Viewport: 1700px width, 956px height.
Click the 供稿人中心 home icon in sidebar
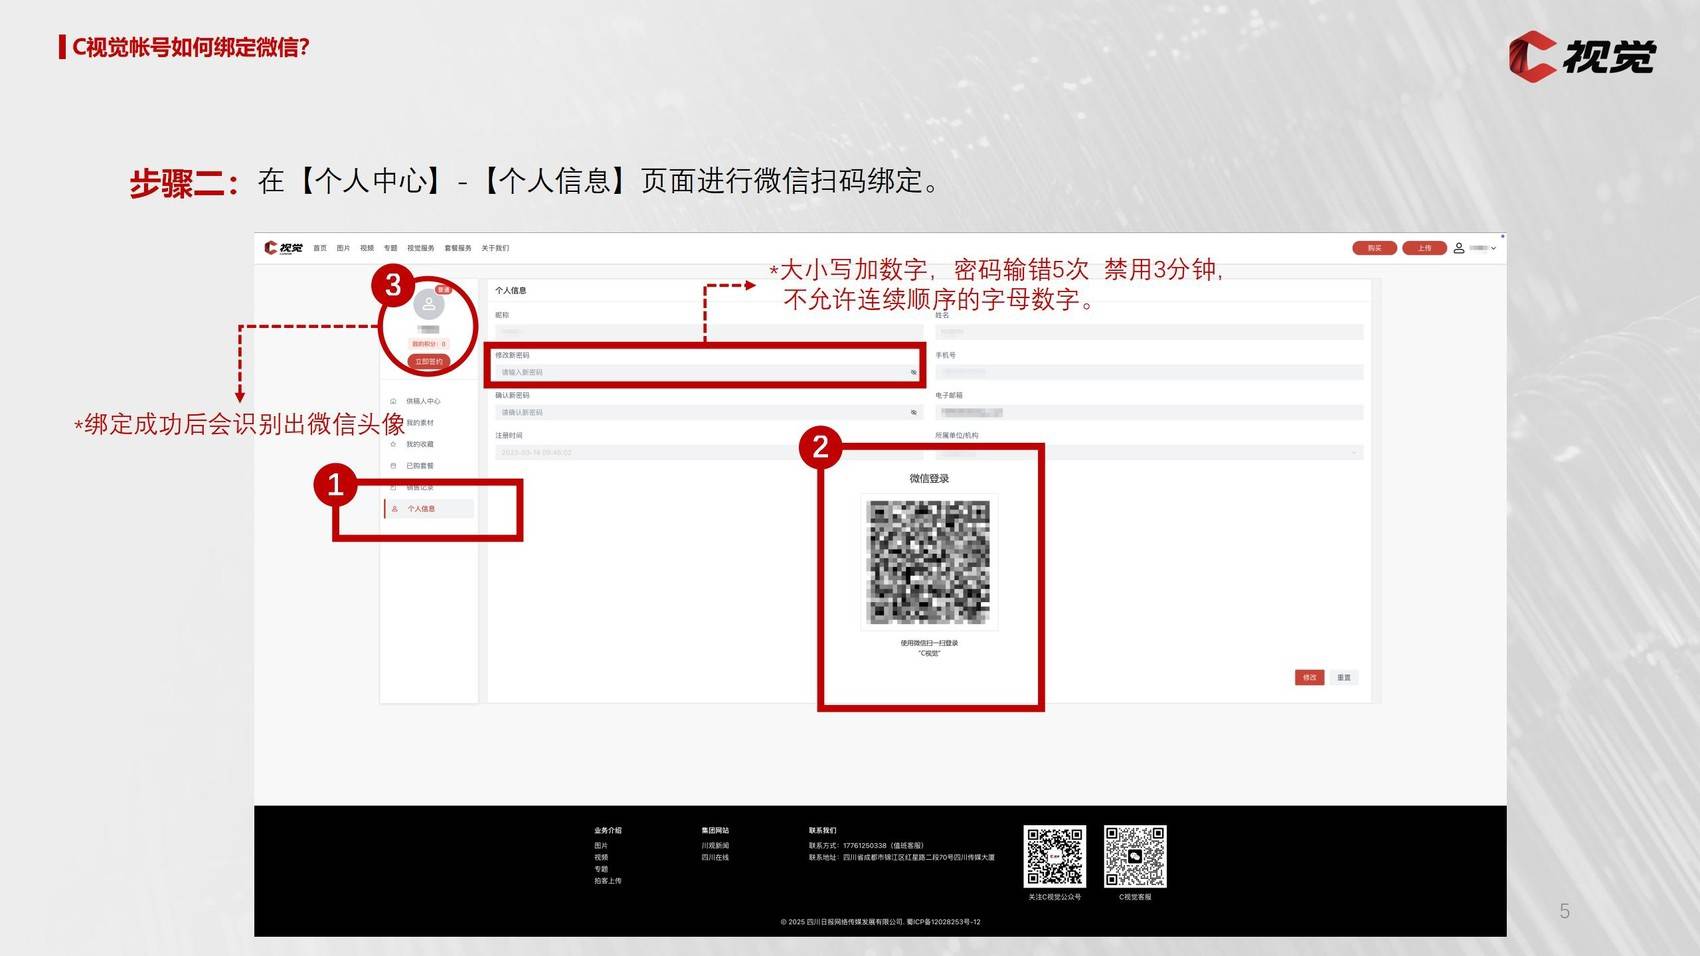click(x=393, y=401)
